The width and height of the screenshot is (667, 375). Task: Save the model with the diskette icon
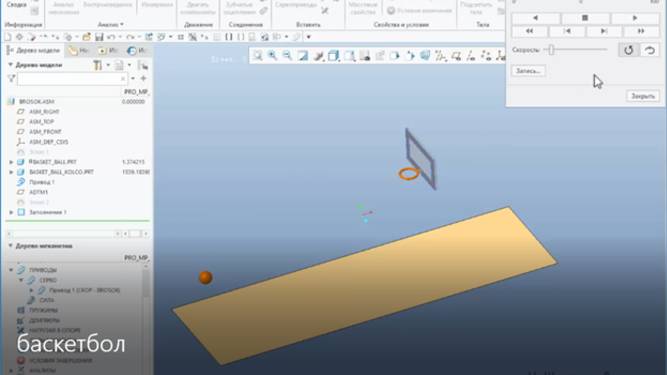click(99, 37)
